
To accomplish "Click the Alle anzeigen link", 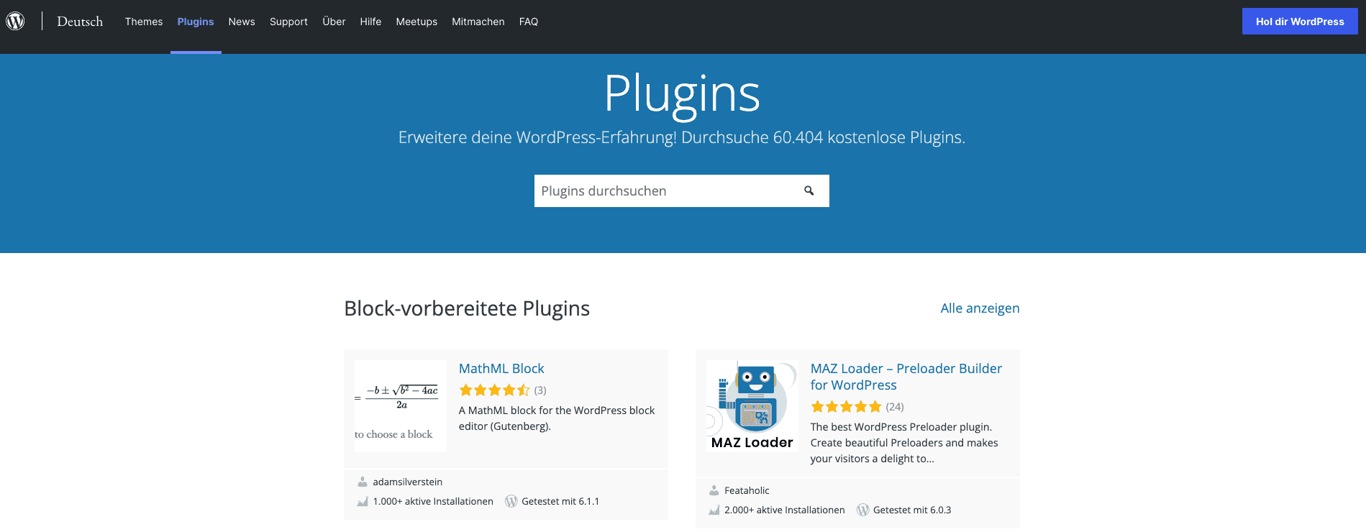I will [980, 308].
